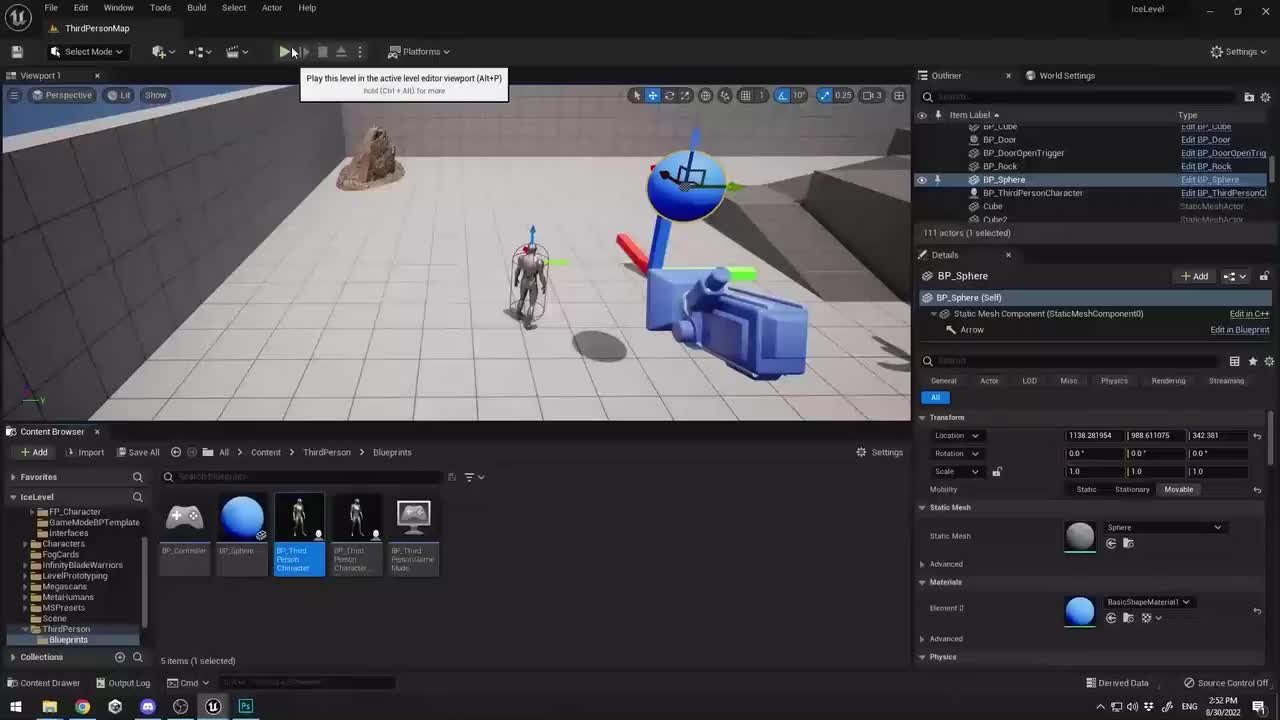The width and height of the screenshot is (1280, 720).
Task: Open the play options three-dot menu
Action: click(x=360, y=52)
